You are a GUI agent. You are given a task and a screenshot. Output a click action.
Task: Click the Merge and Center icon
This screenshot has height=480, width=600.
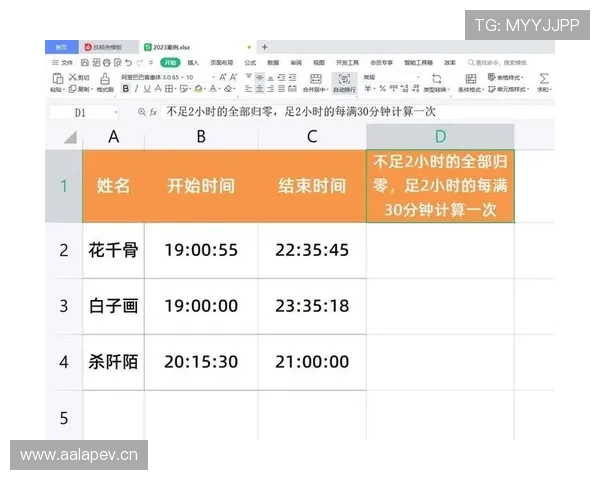pyautogui.click(x=316, y=79)
